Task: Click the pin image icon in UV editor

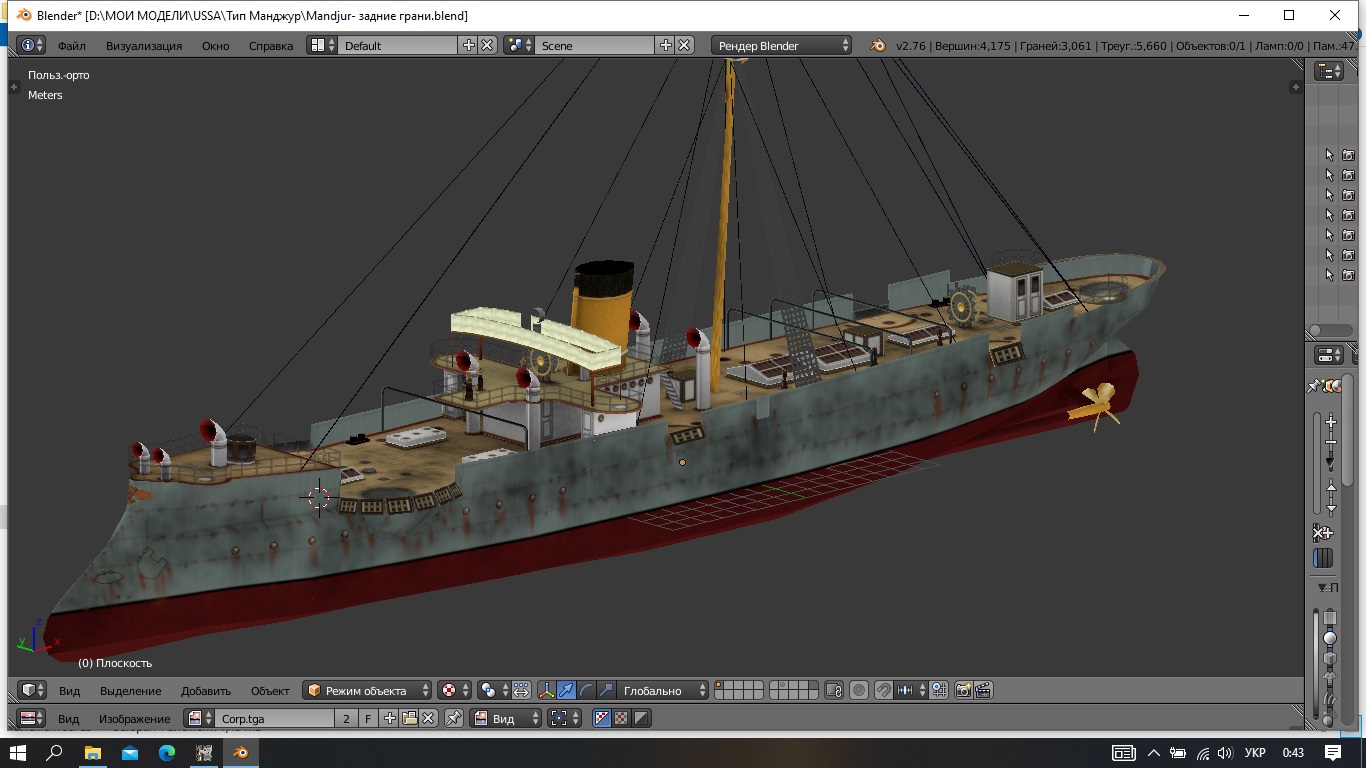Action: 454,718
